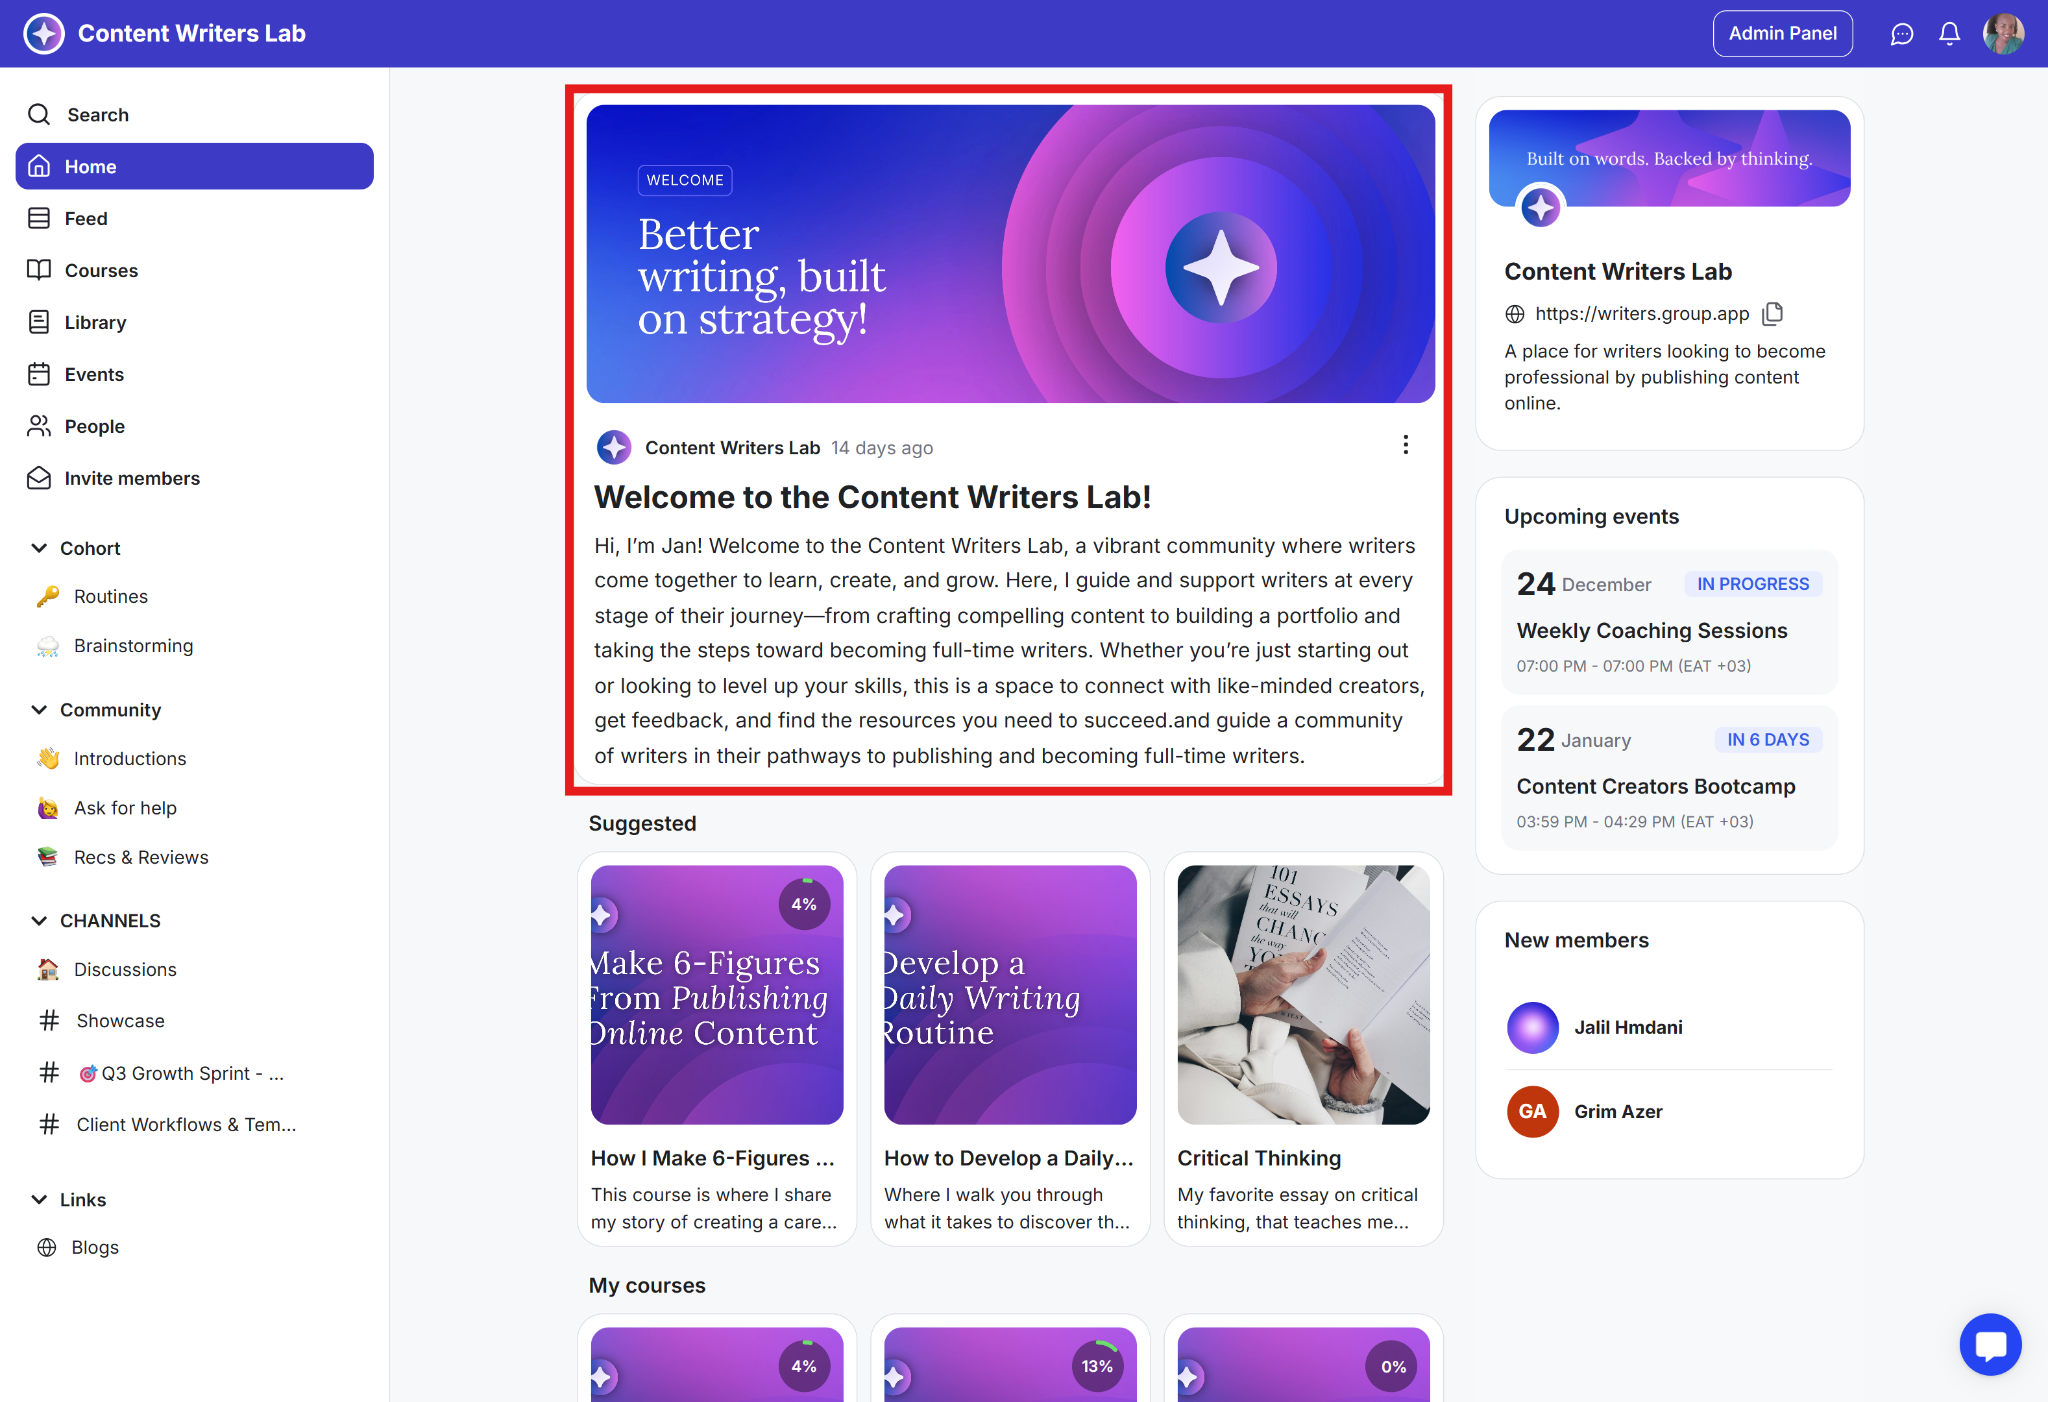Click the Search magnifier in sidebar

(x=39, y=115)
